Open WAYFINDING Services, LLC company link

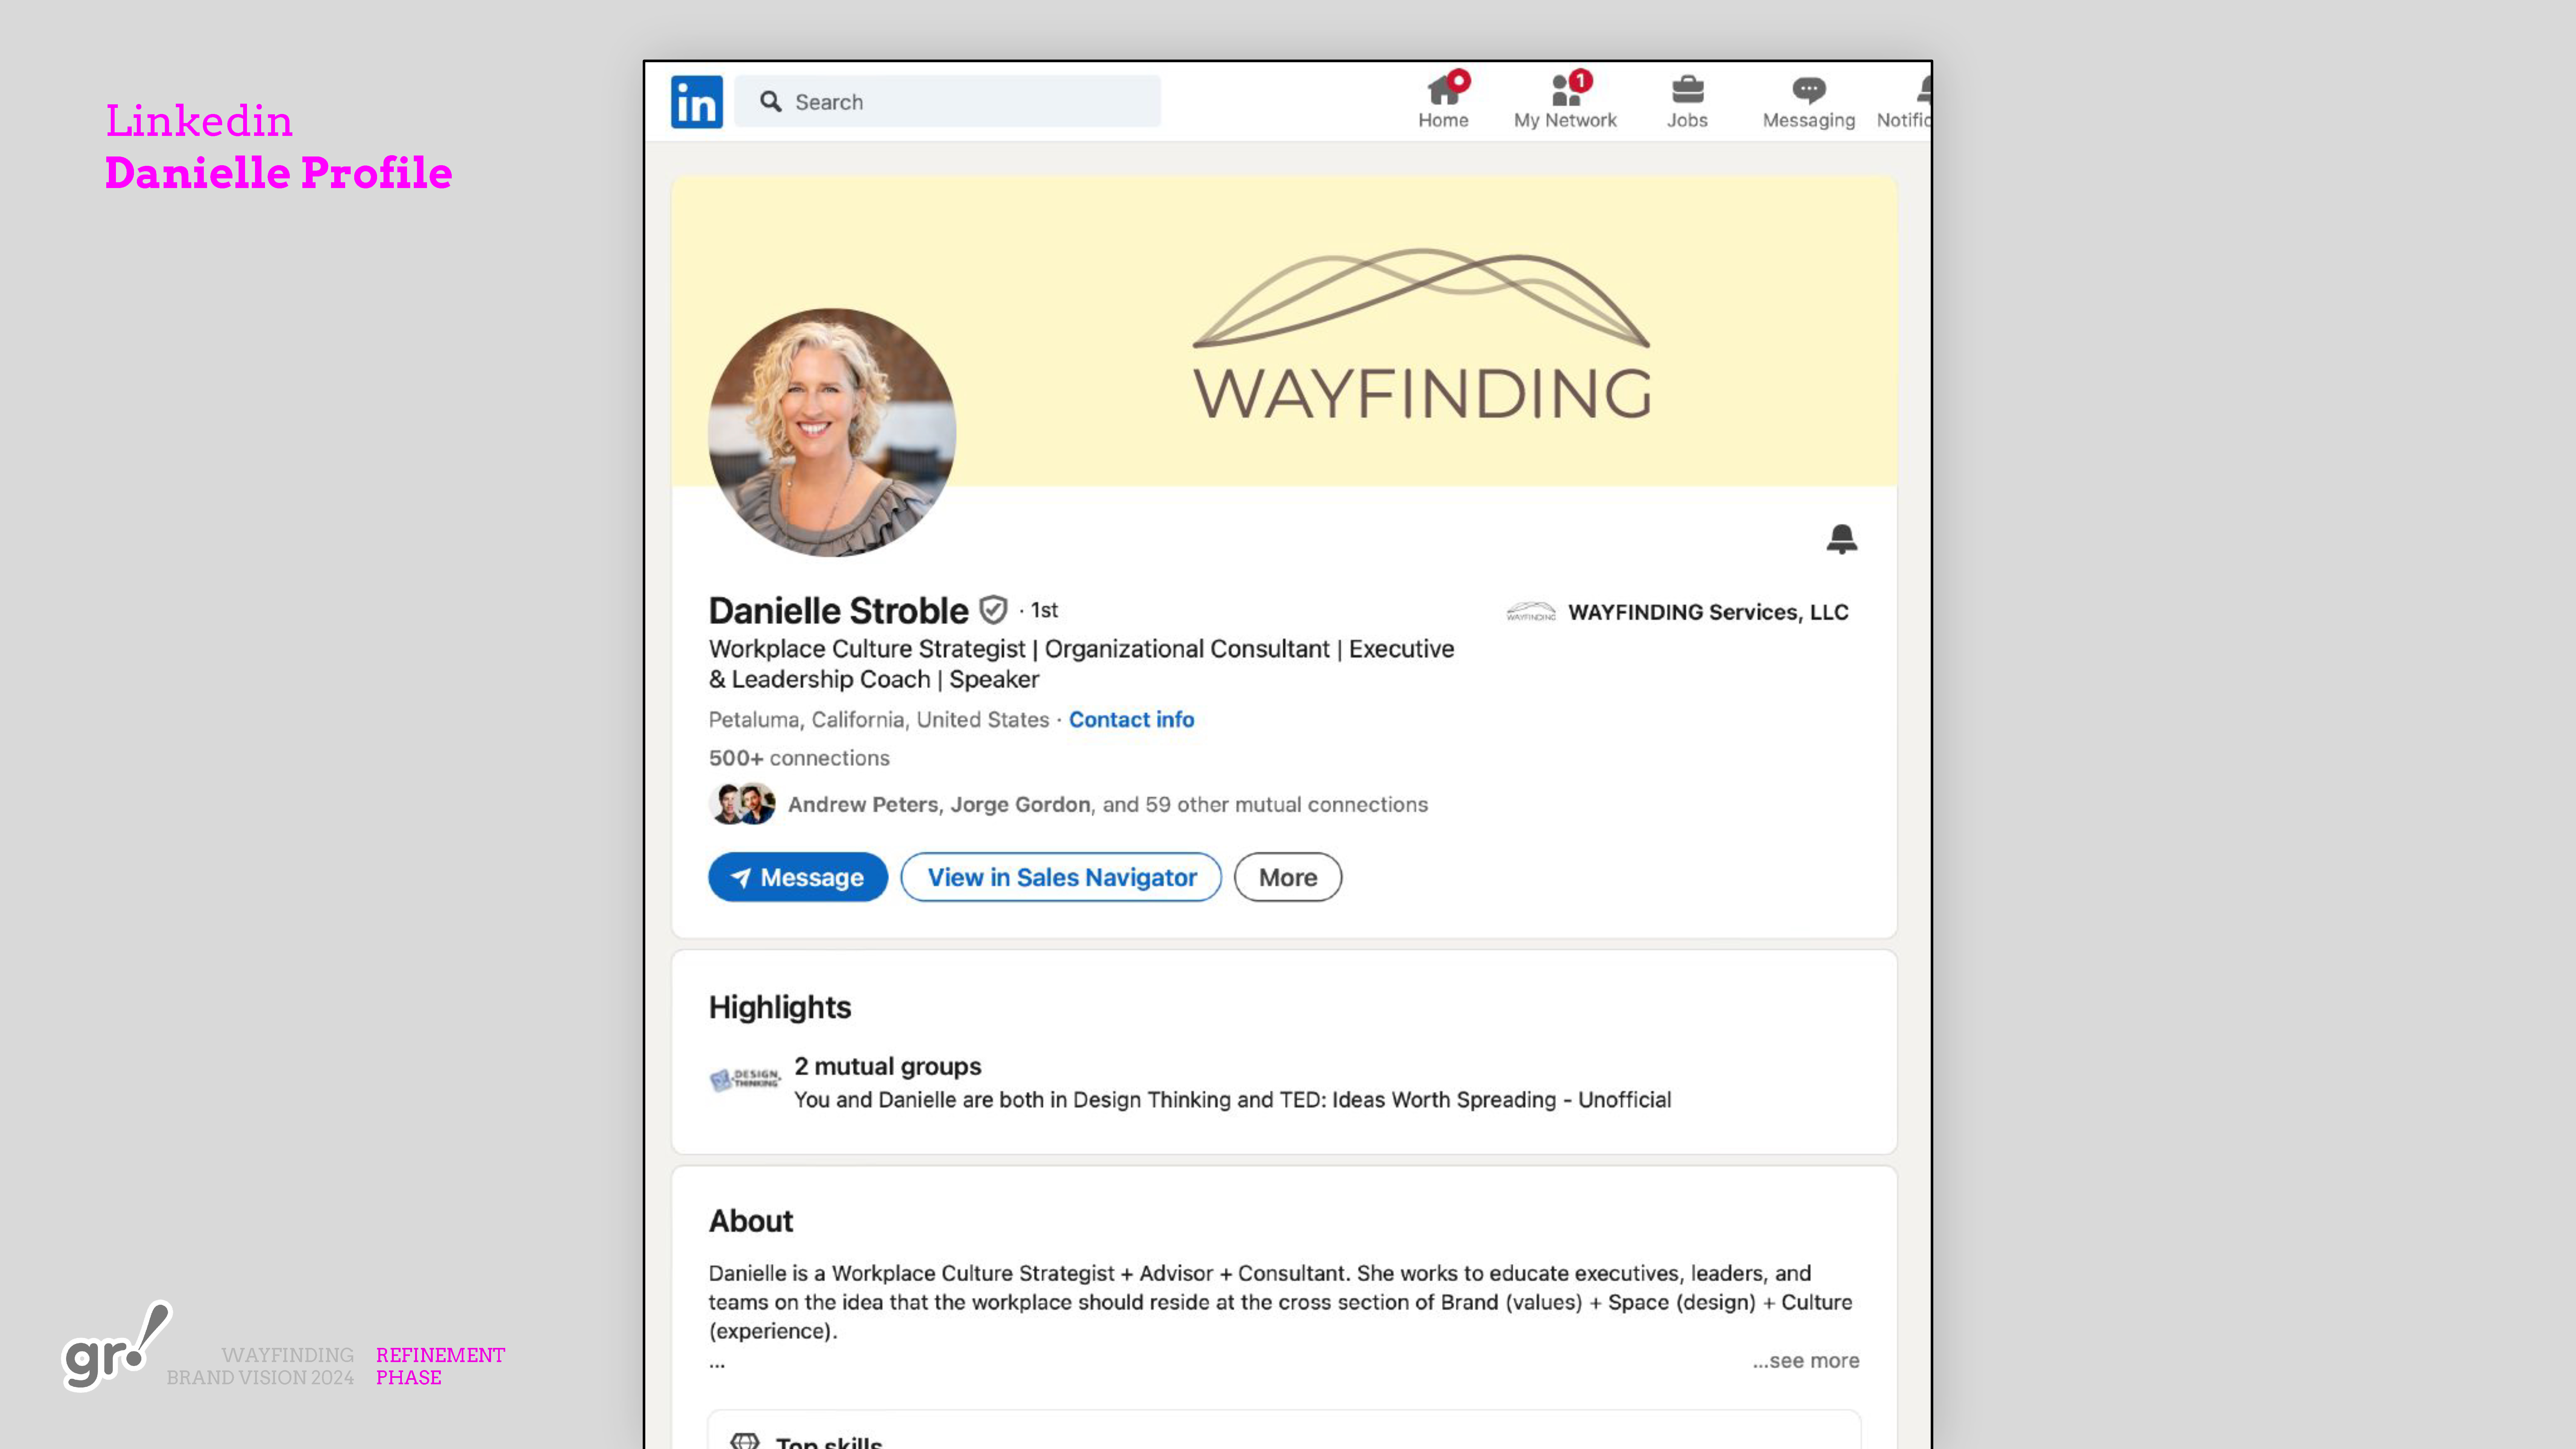1708,612
